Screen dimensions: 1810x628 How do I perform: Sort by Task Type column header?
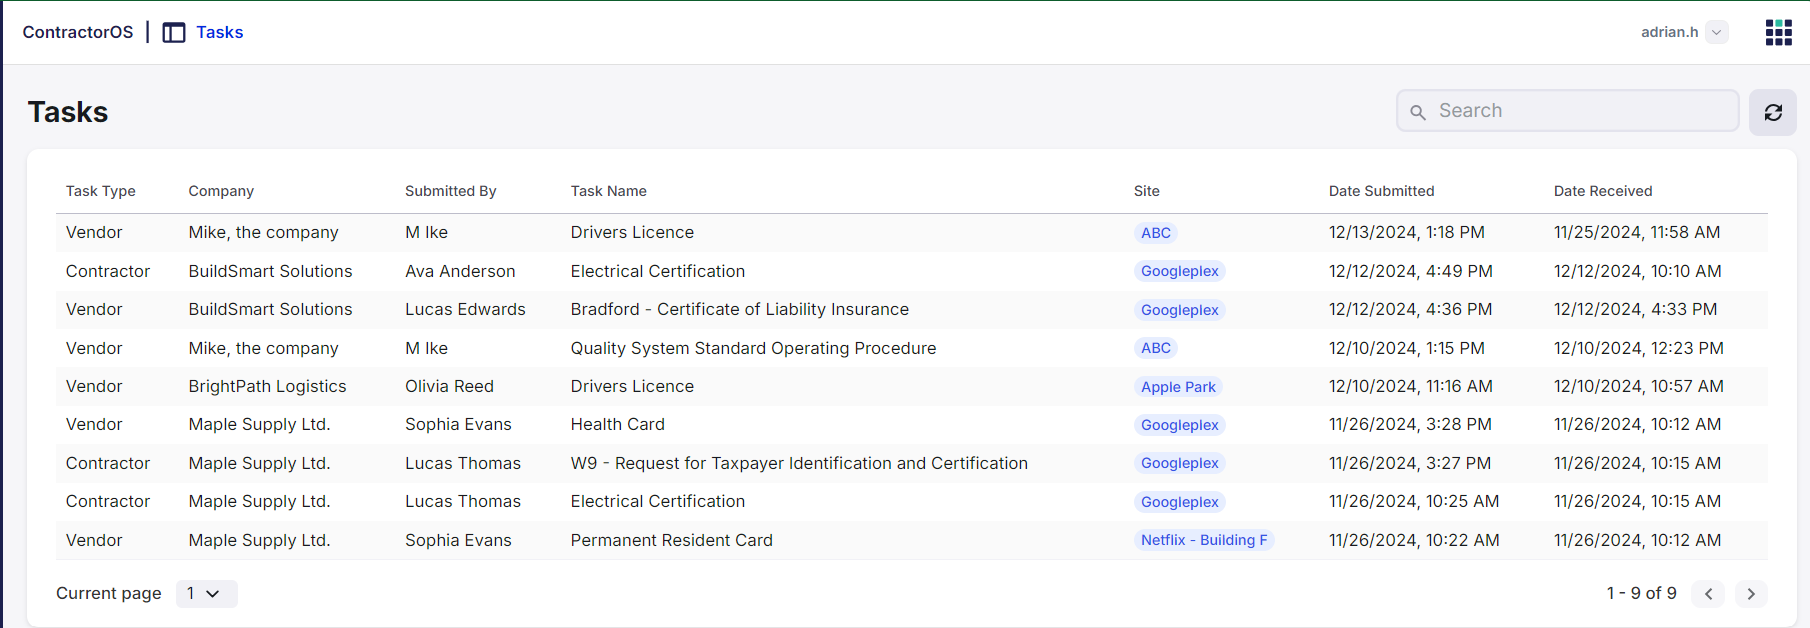100,191
